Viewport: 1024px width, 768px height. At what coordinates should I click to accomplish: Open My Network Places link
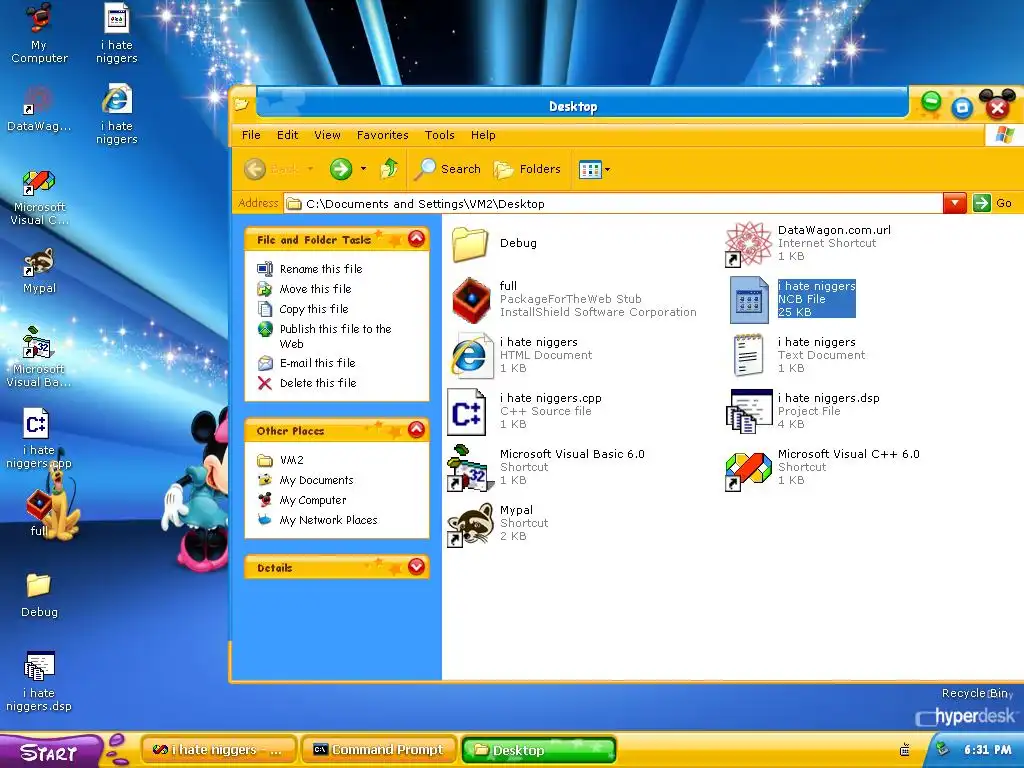[x=328, y=520]
